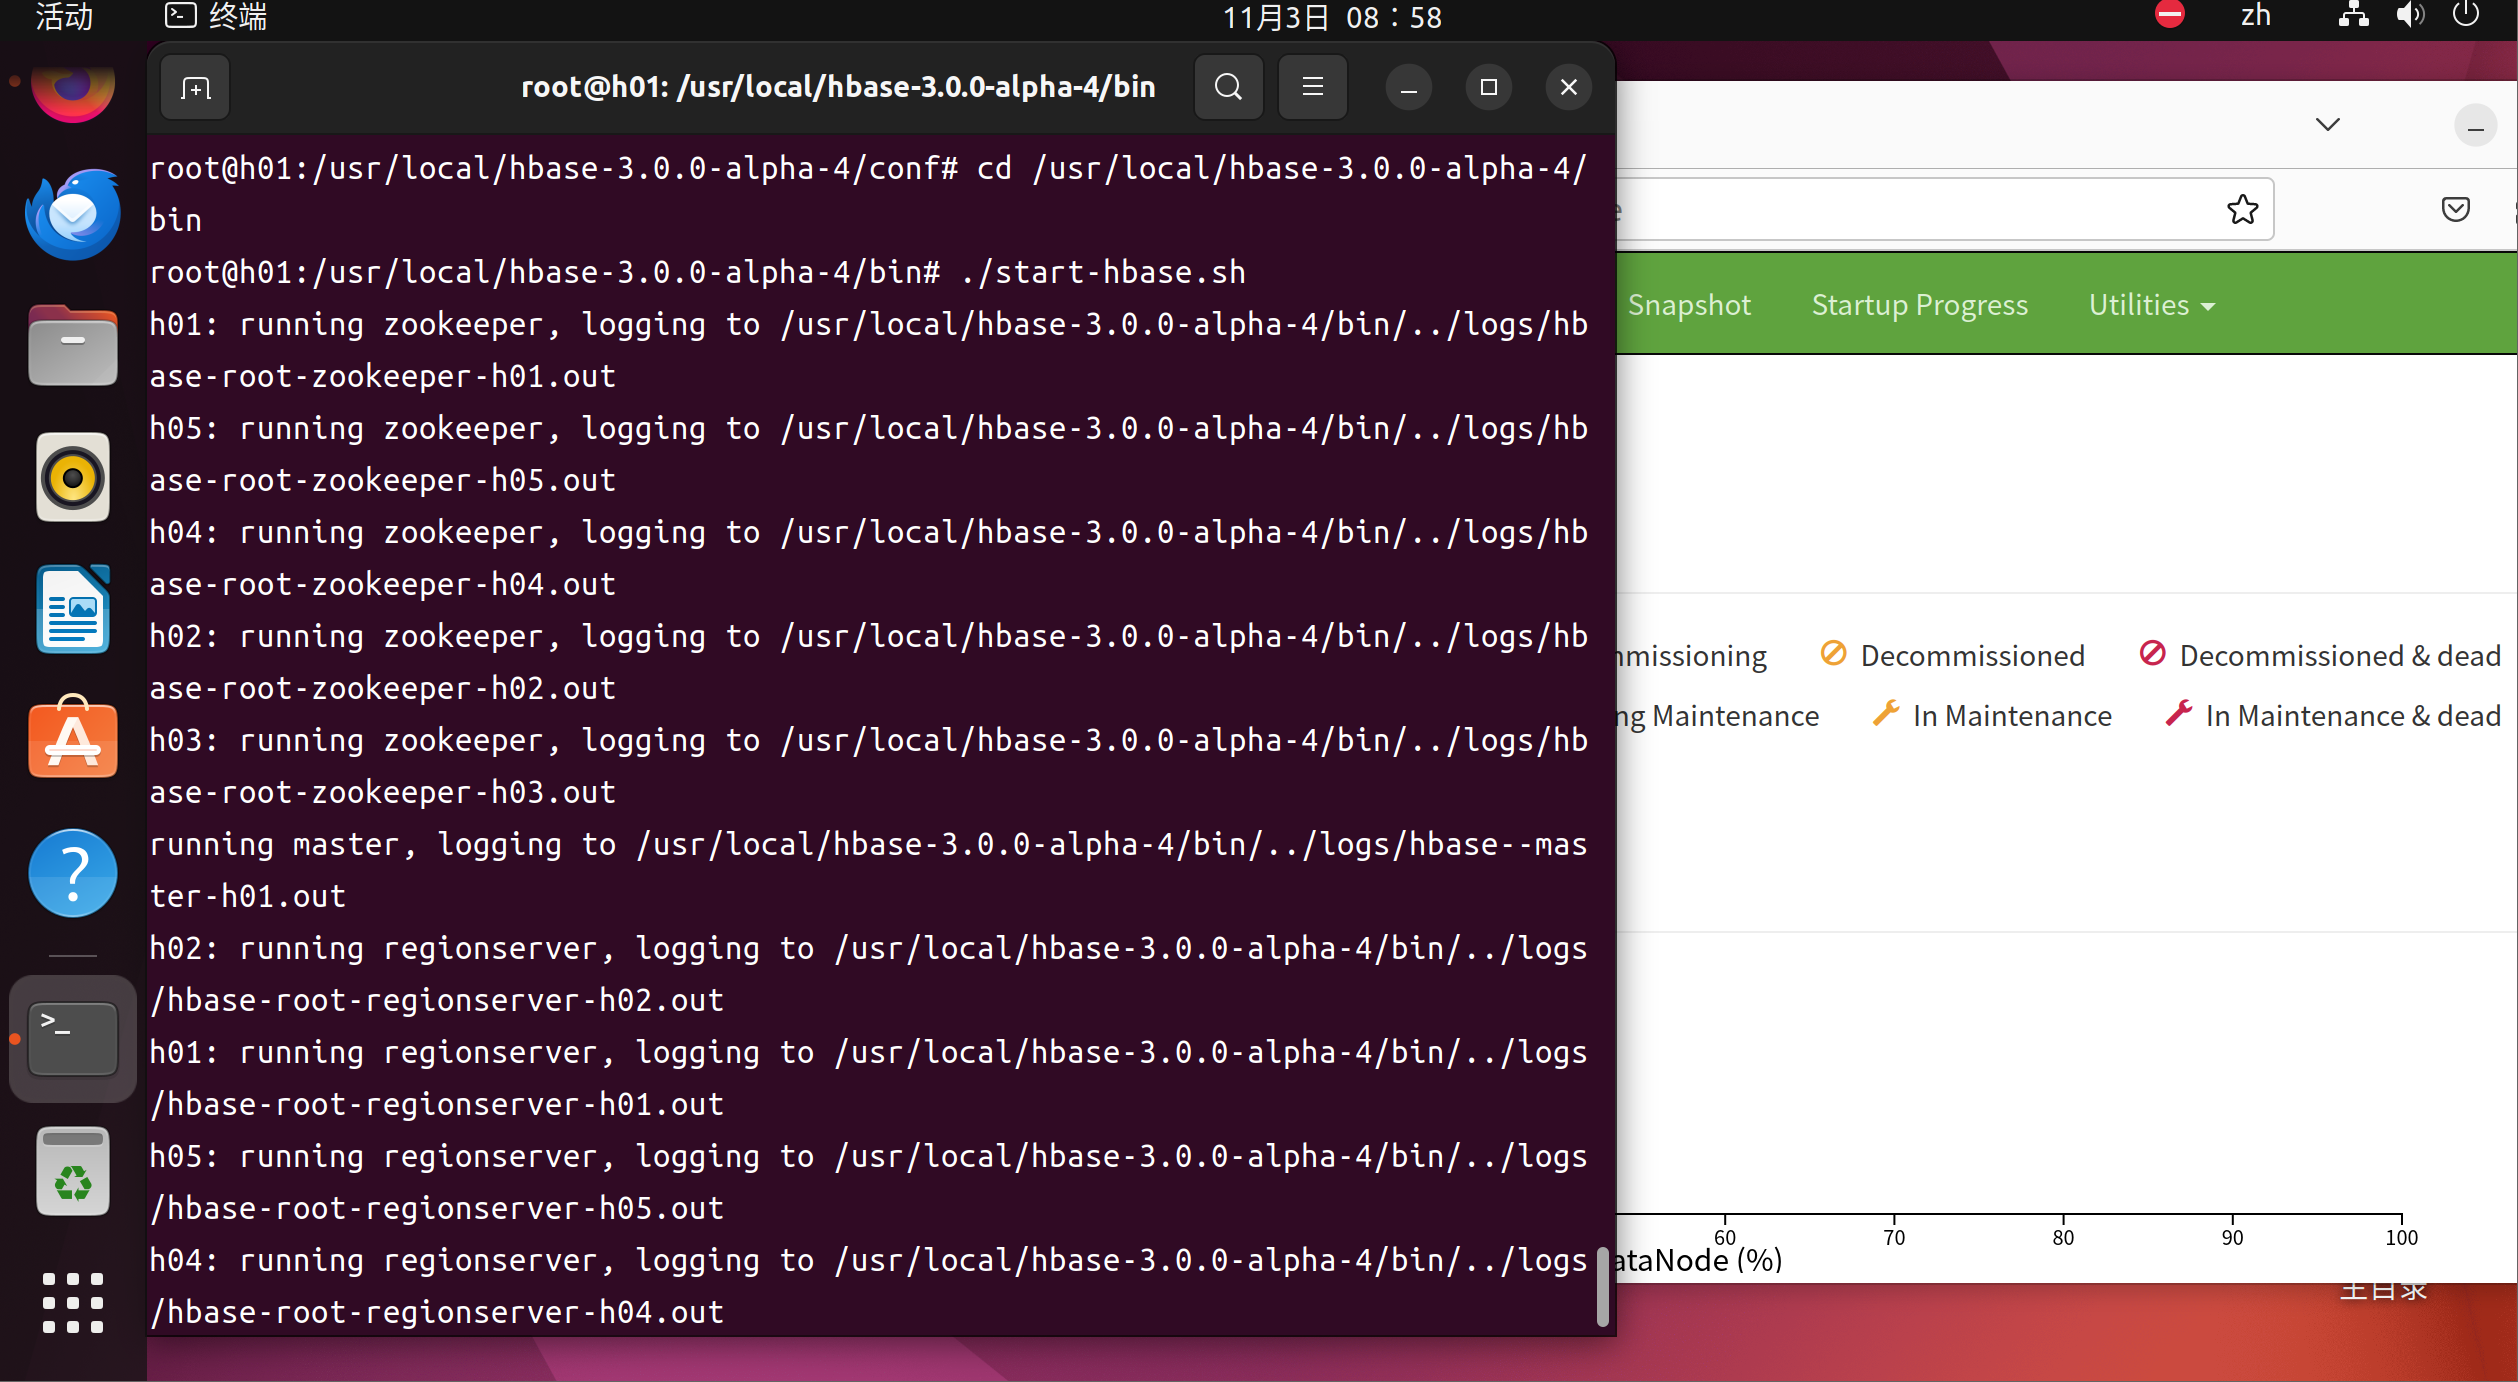Open the terminal hamburger menu

[x=1312, y=88]
